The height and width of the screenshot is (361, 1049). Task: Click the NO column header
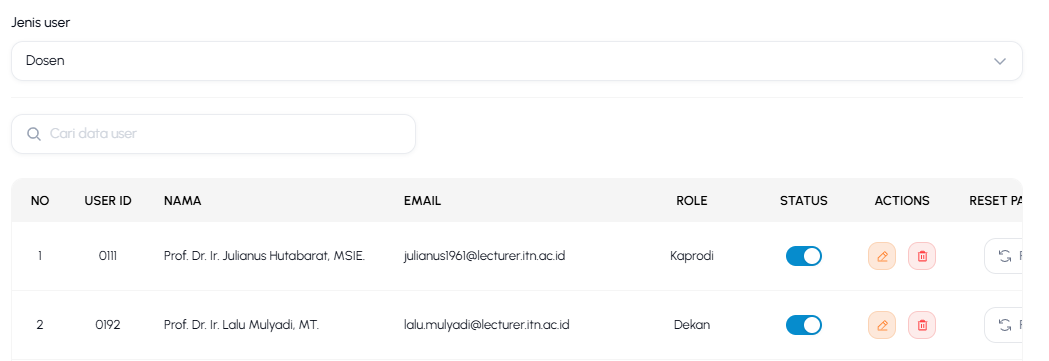40,201
